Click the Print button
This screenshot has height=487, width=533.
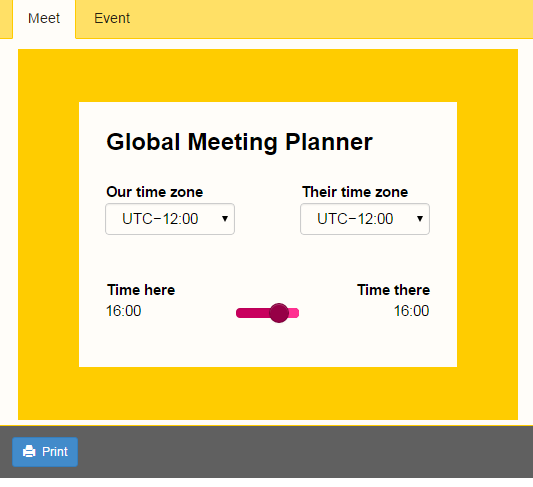tap(45, 452)
